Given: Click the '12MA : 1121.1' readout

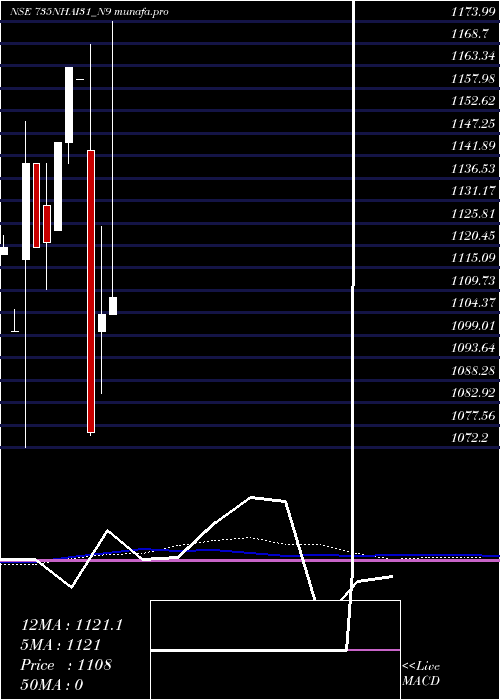Looking at the screenshot, I should (x=71, y=625).
